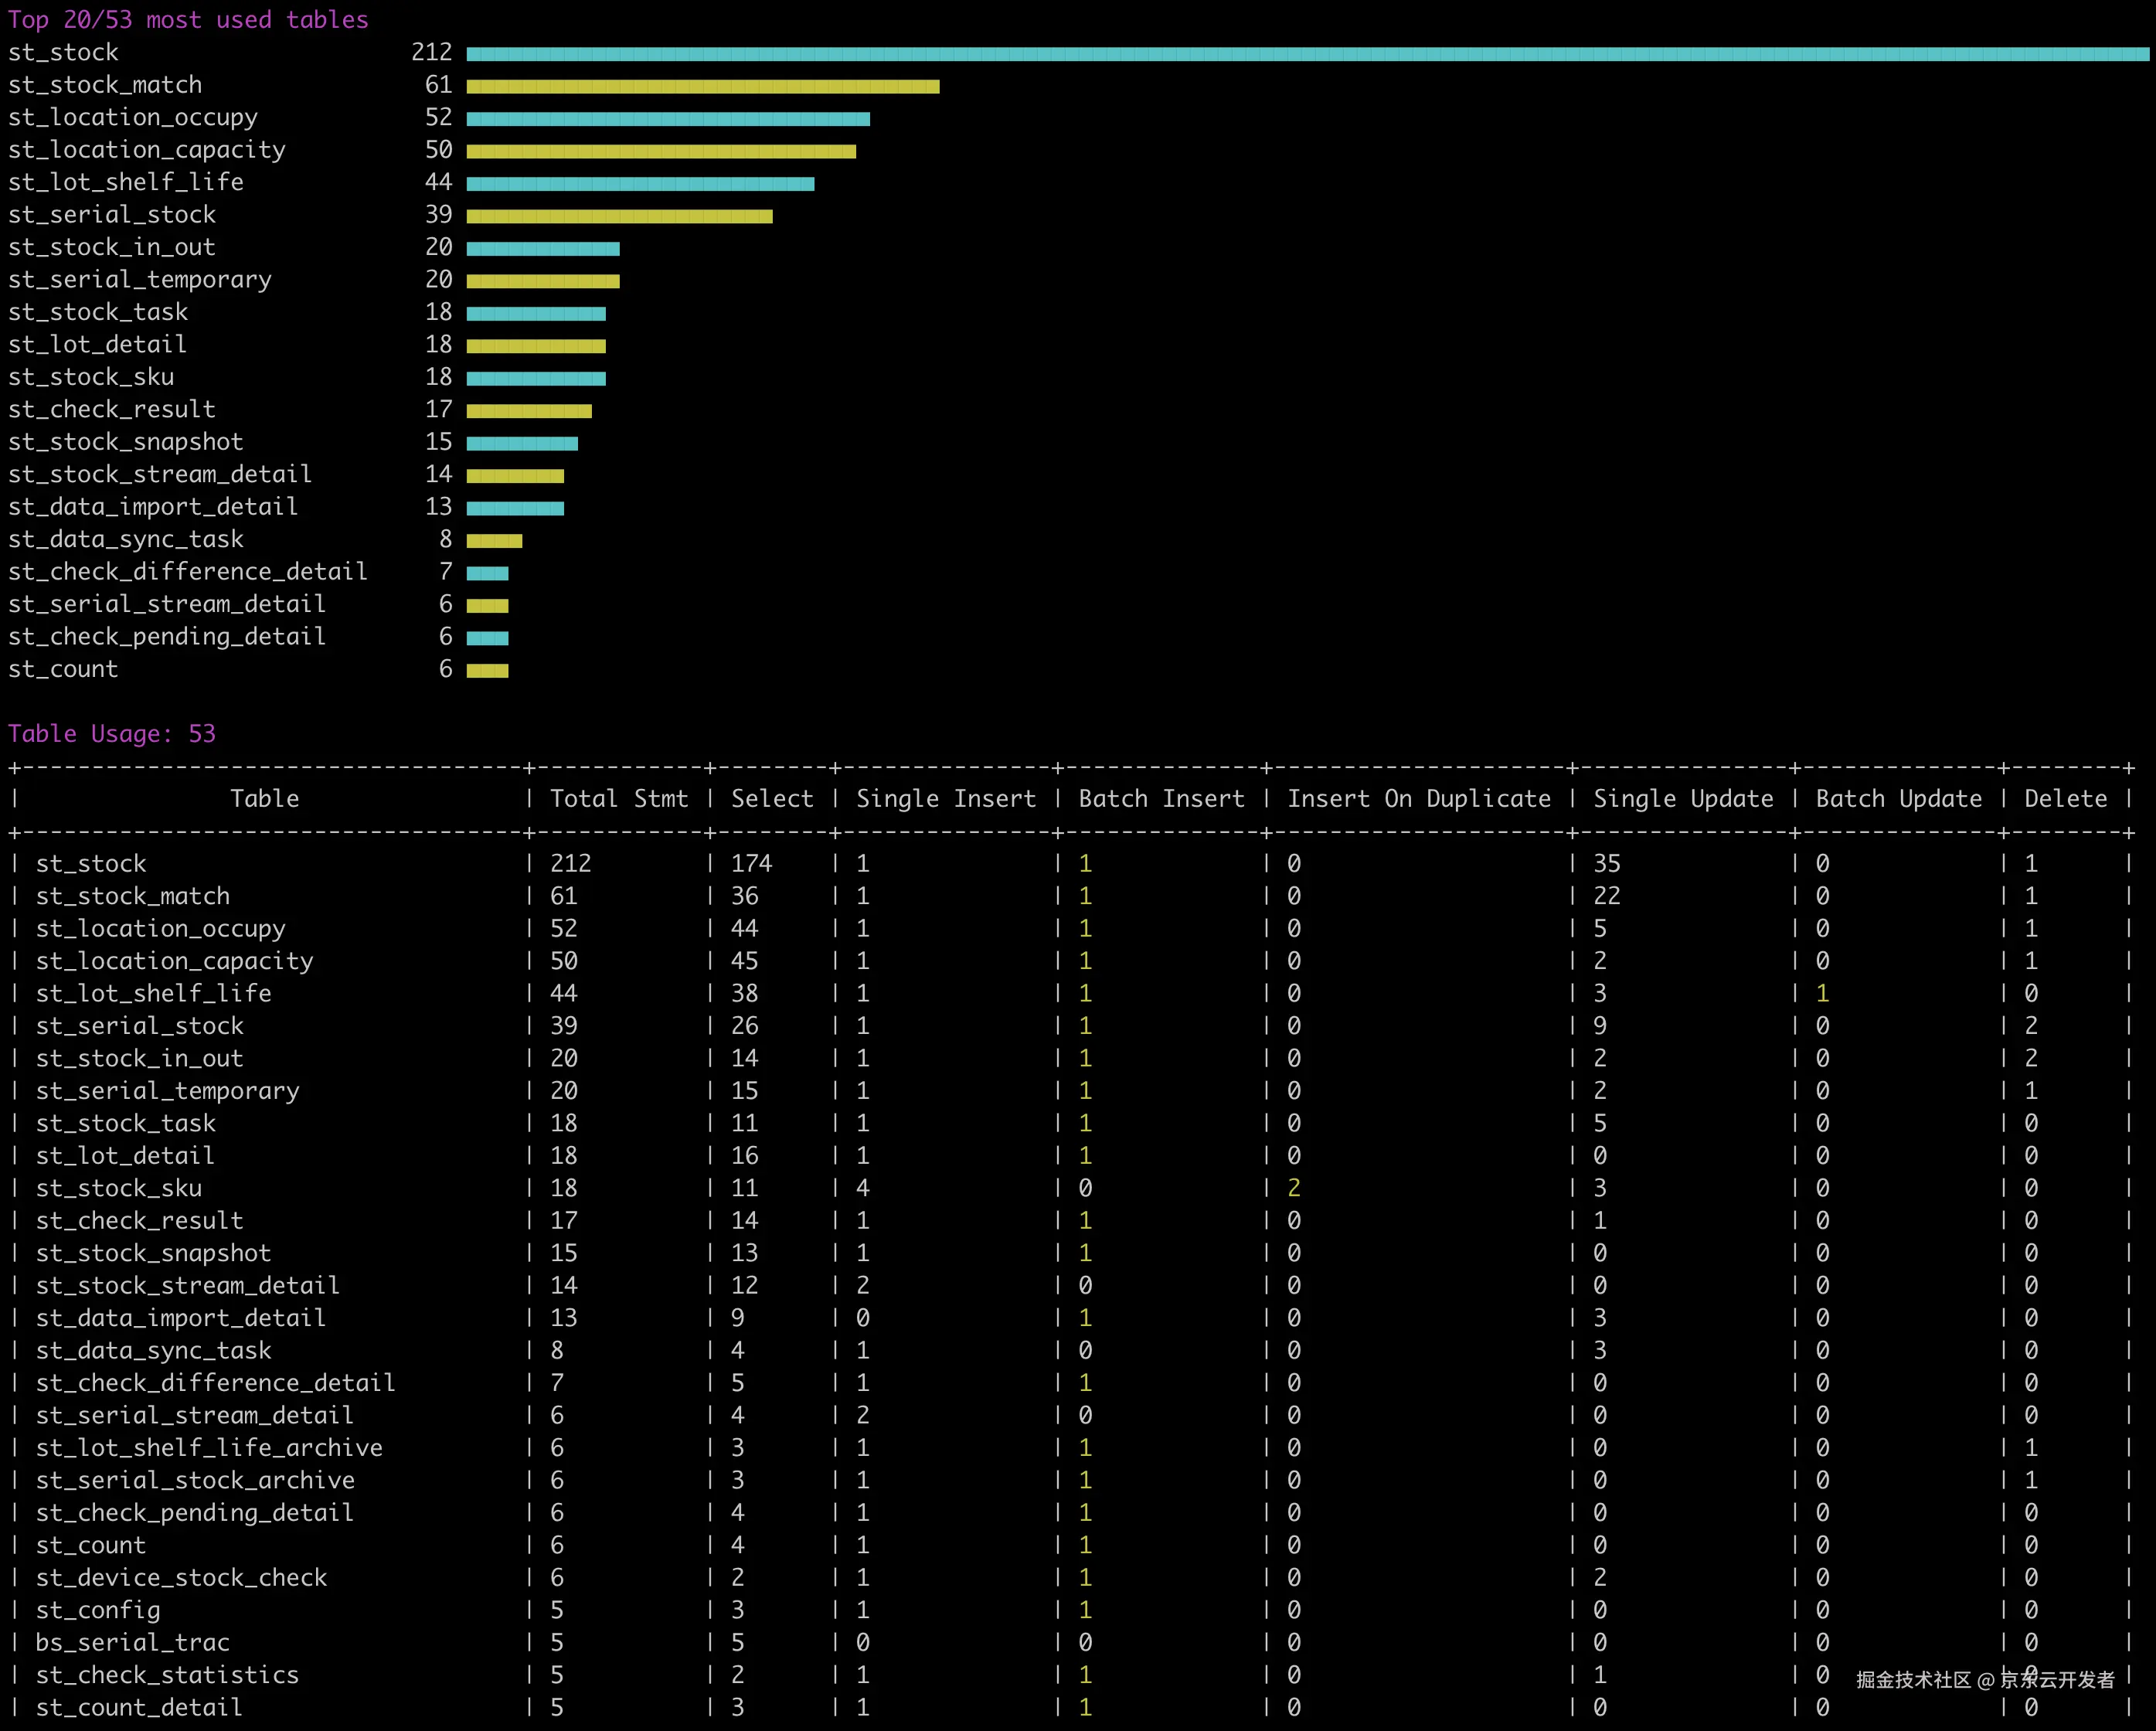Screen dimensions: 2156x1731
Task: Click the 'Delete' column header
Action: pyautogui.click(x=2065, y=799)
